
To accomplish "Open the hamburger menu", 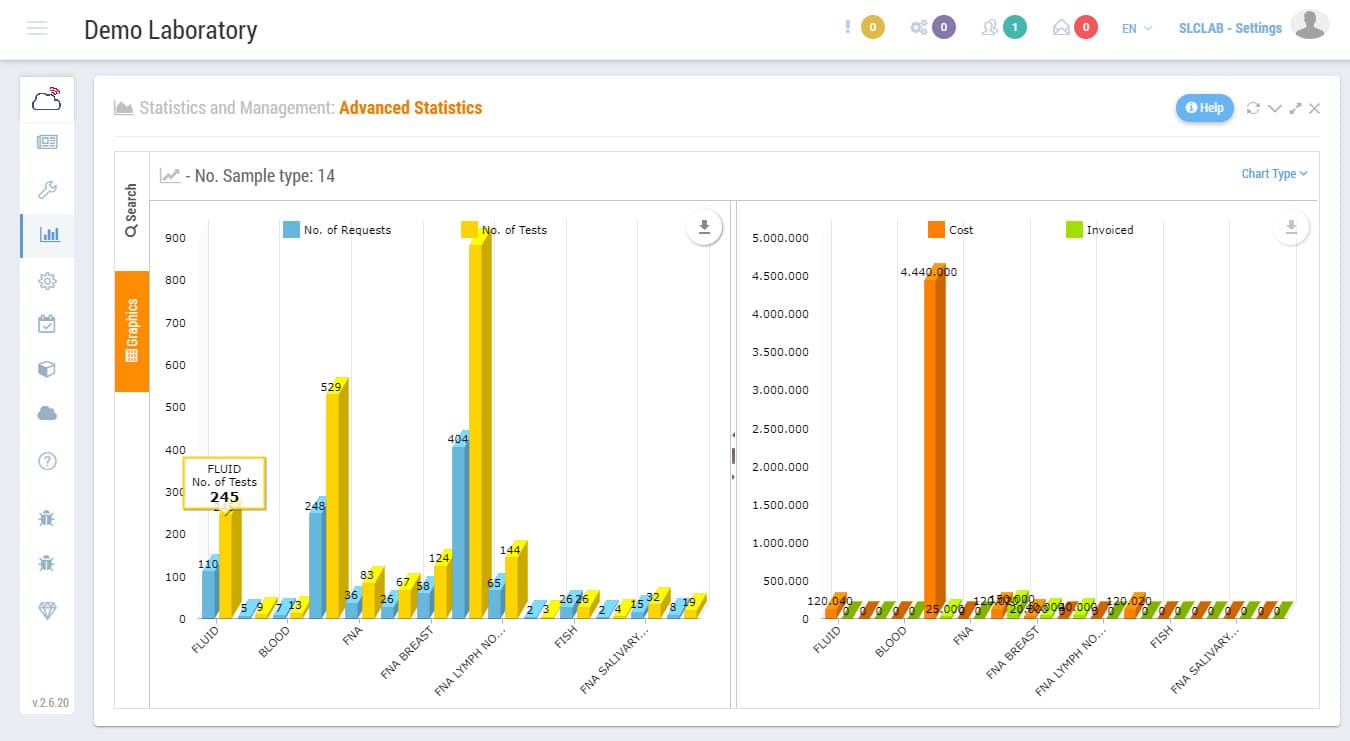I will point(37,28).
